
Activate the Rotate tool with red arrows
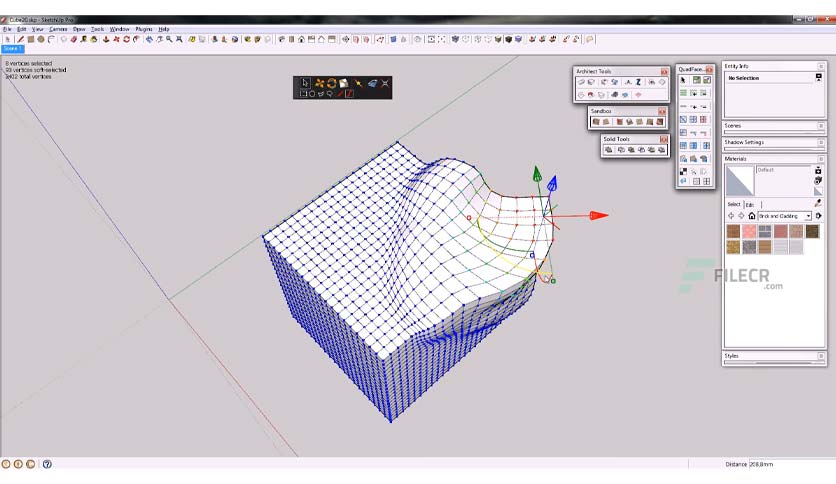point(126,39)
